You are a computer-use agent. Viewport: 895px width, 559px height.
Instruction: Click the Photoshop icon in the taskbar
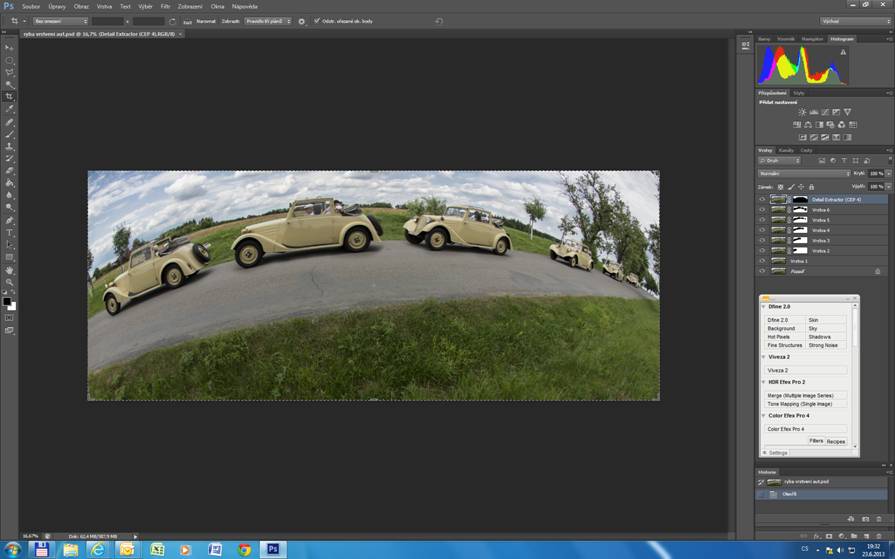(x=273, y=549)
